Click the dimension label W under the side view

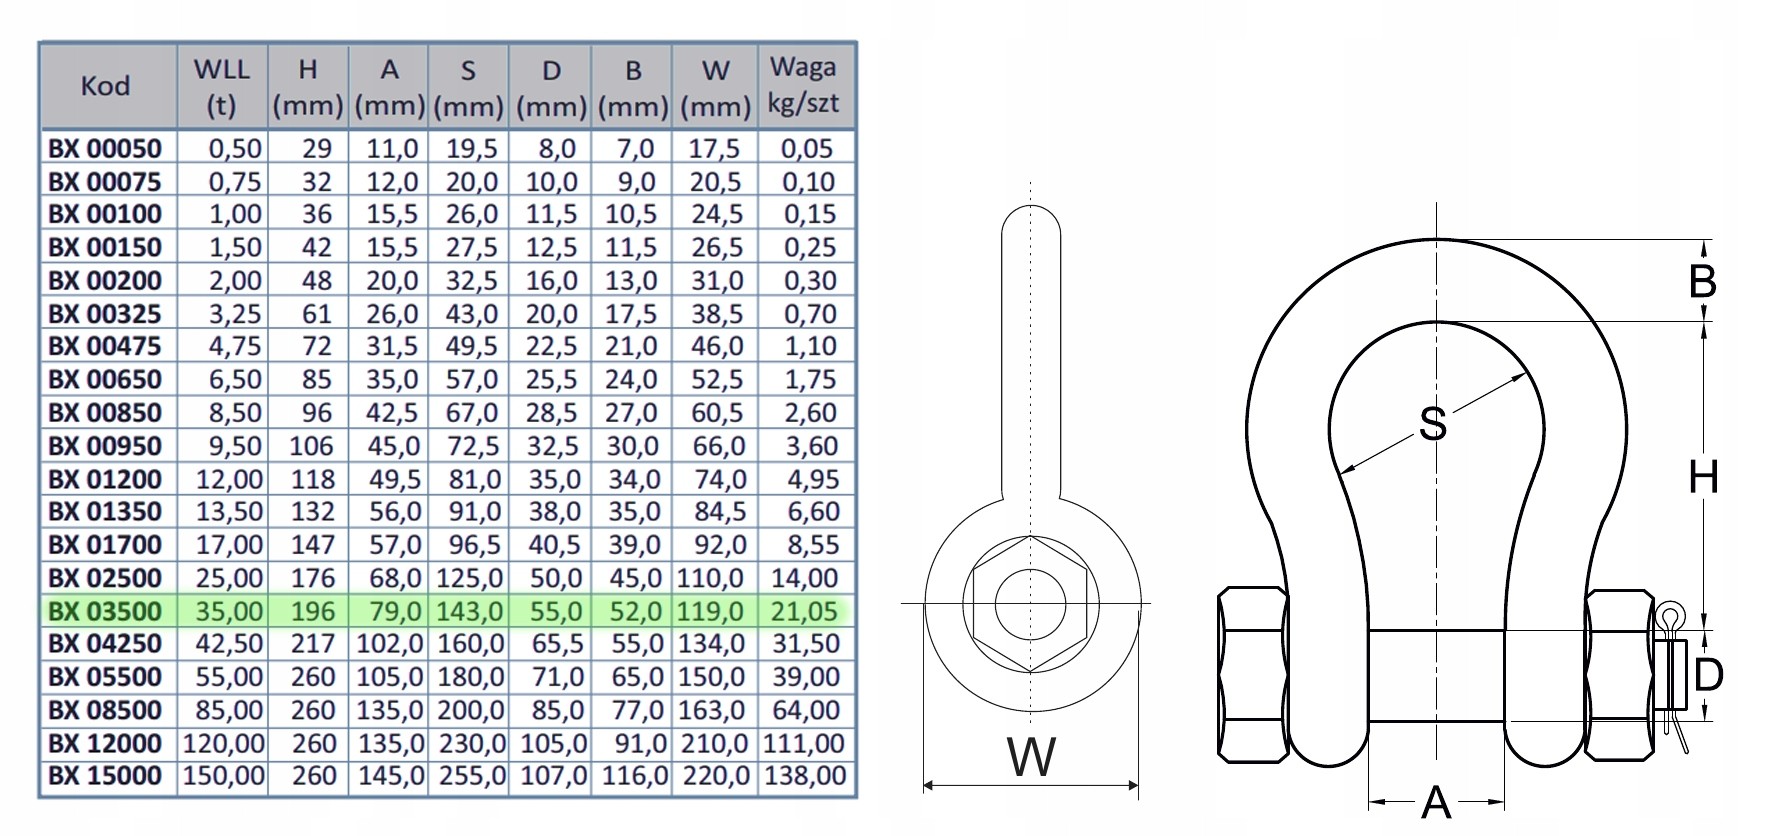[x=1031, y=757]
